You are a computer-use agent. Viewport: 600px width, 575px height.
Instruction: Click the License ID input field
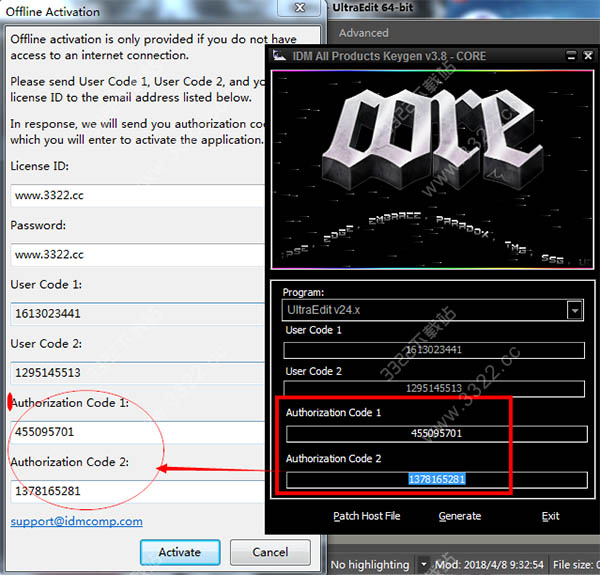(138, 195)
